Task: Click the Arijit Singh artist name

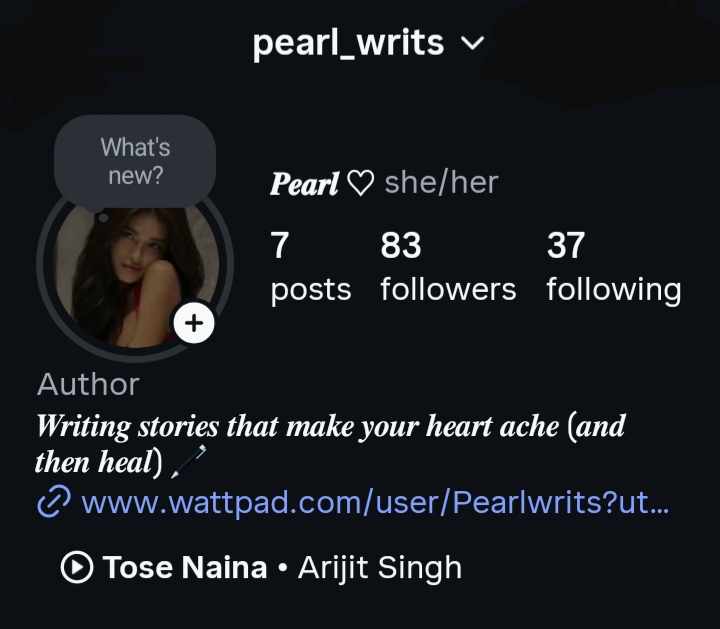Action: [380, 568]
